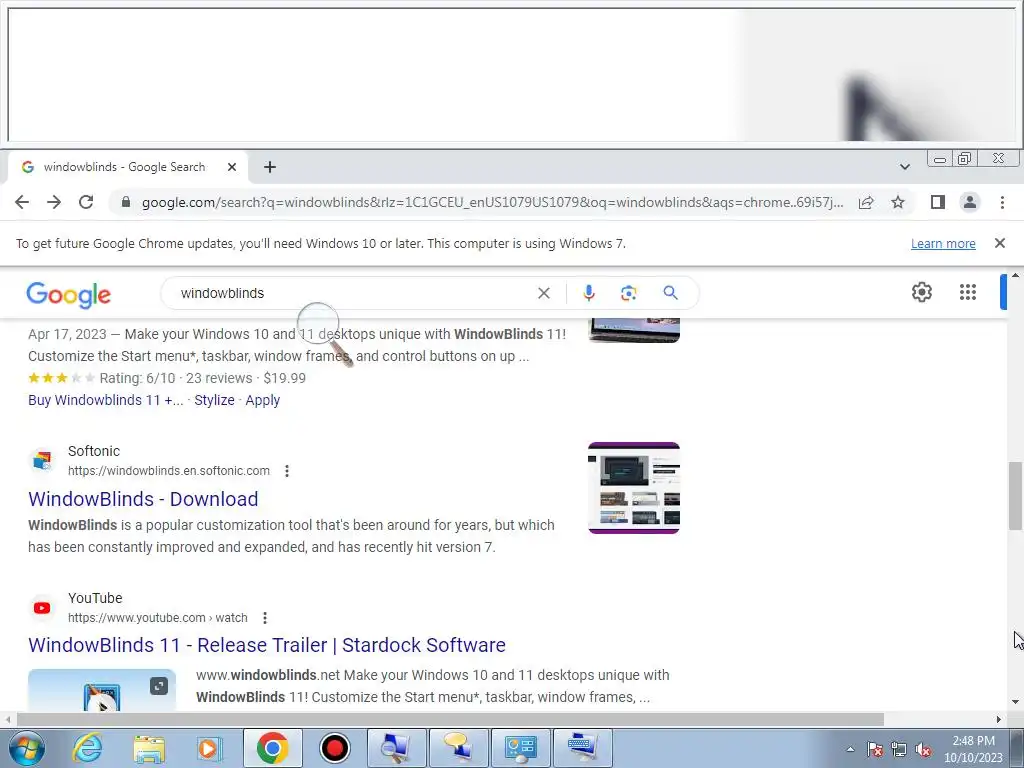
Task: Open the Stylize sitelink
Action: [x=214, y=400]
